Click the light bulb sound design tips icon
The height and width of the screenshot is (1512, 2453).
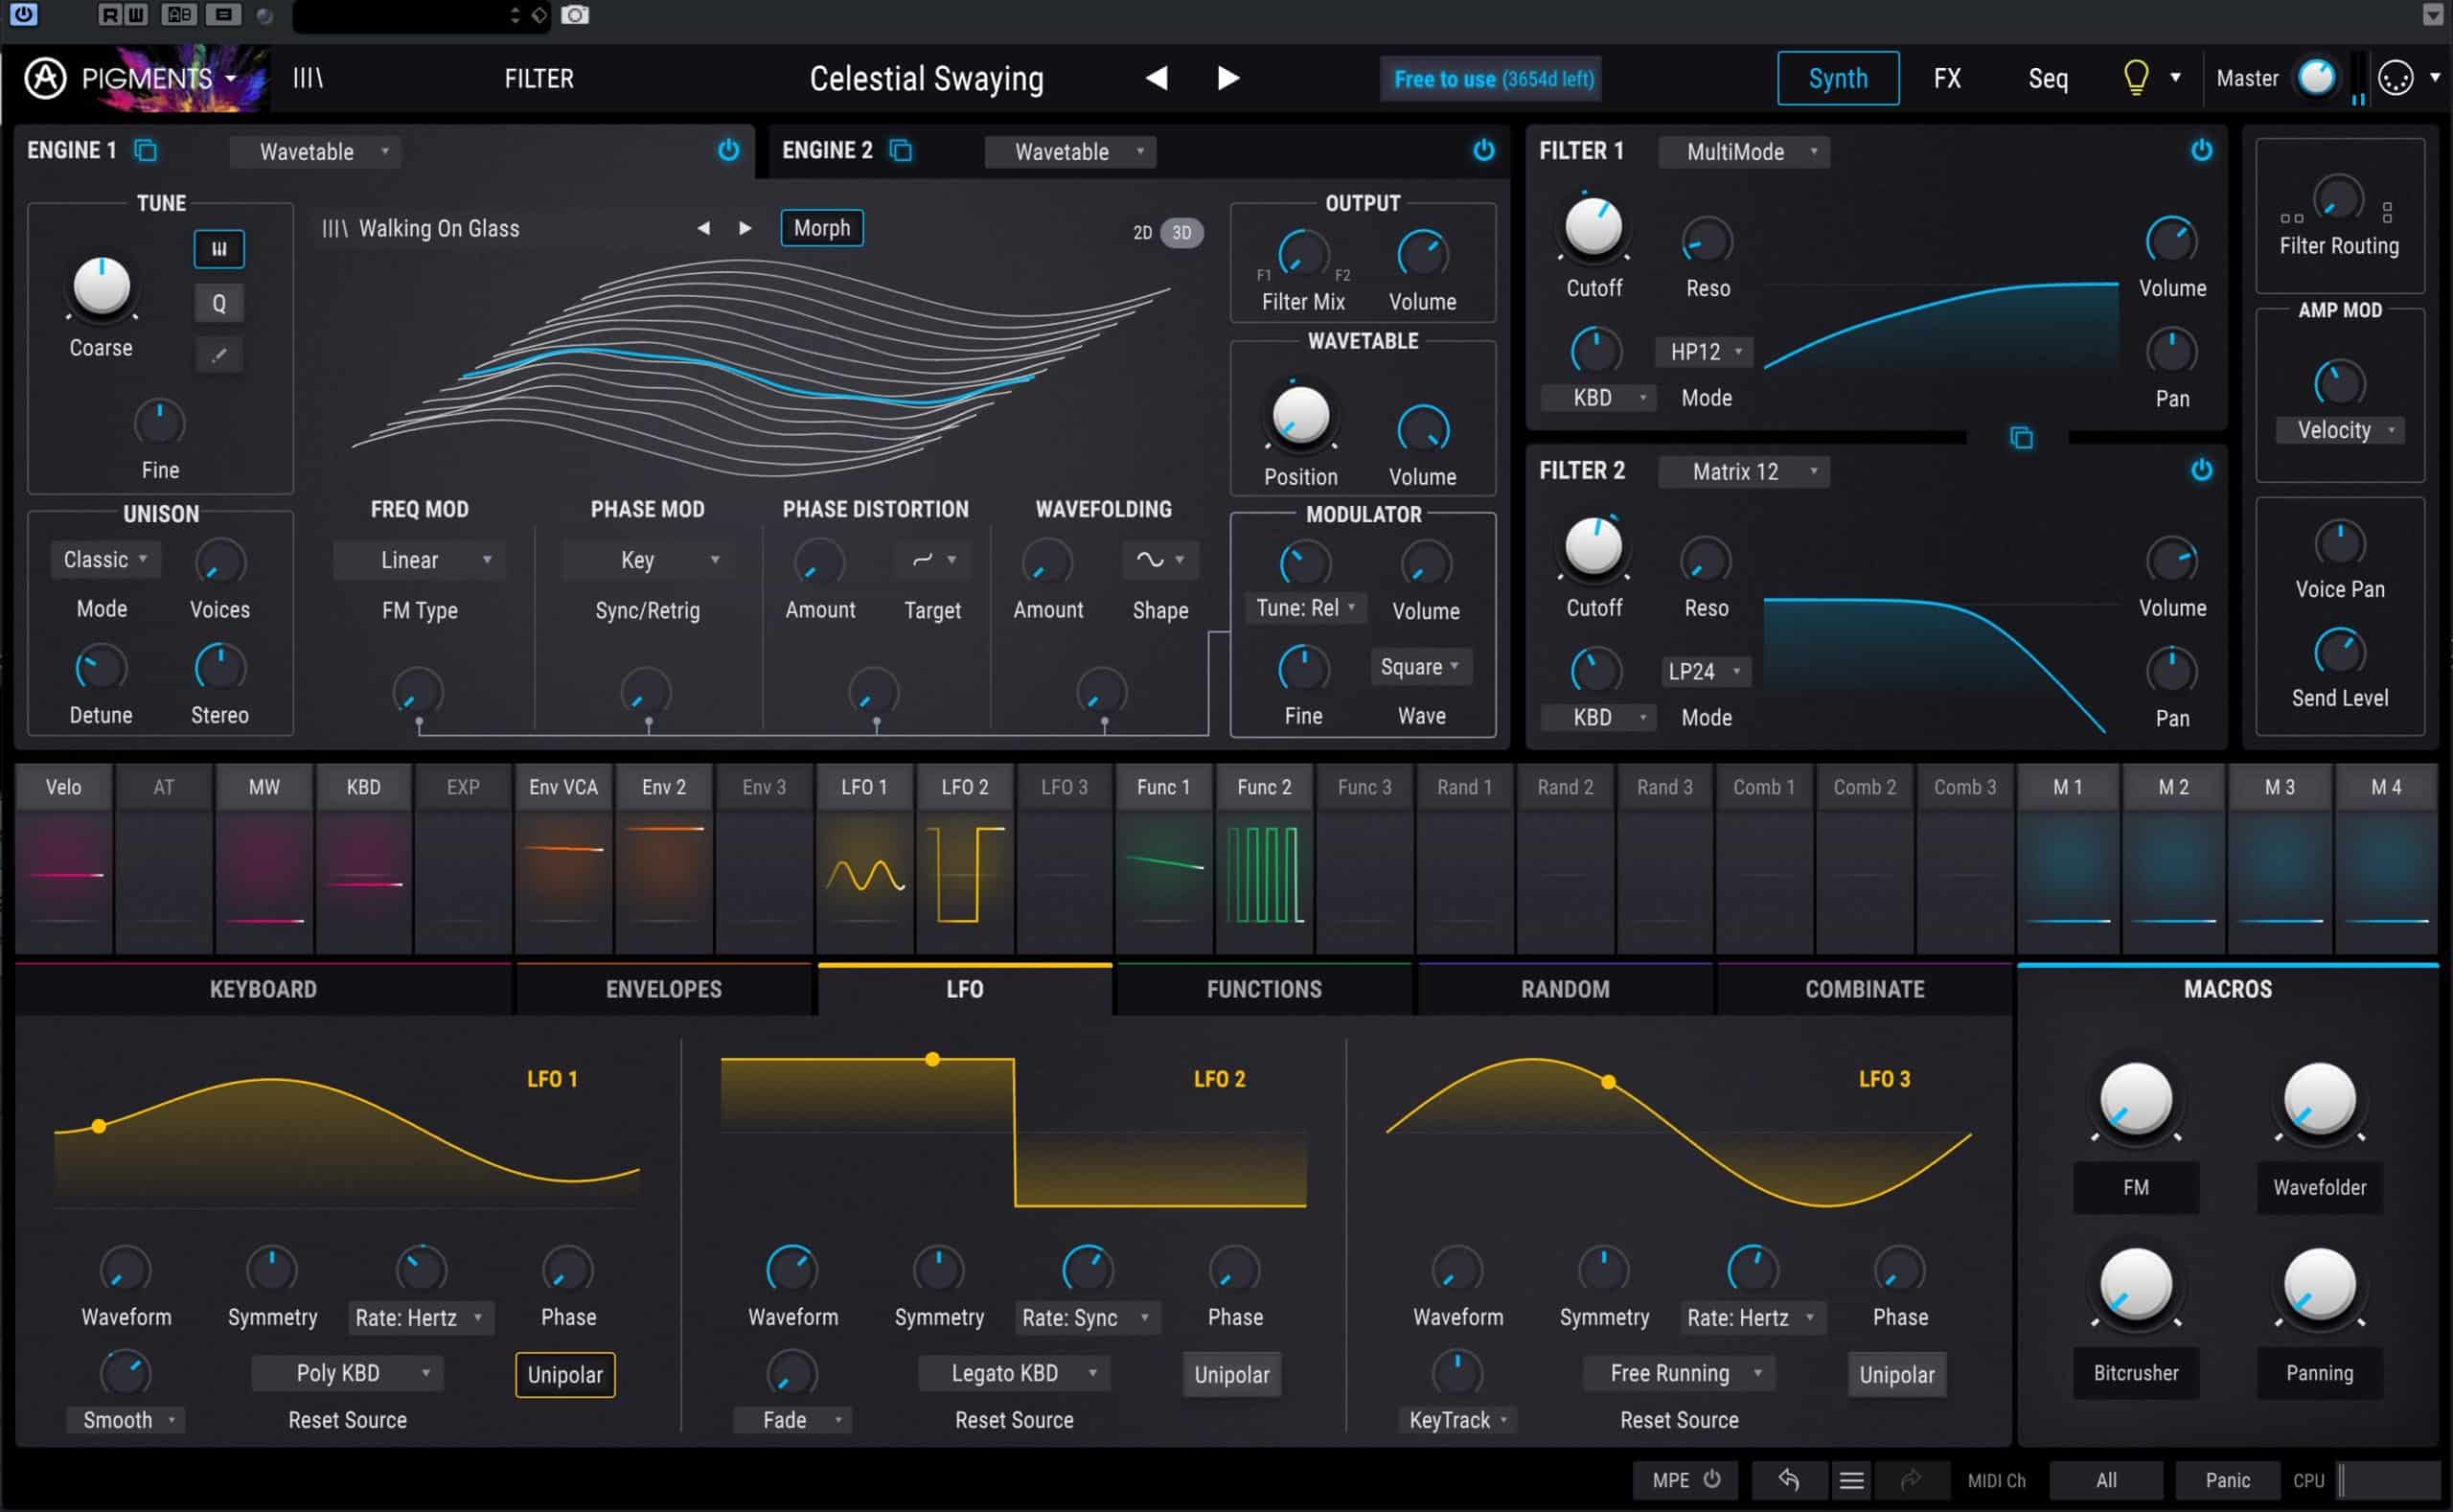click(x=2135, y=78)
